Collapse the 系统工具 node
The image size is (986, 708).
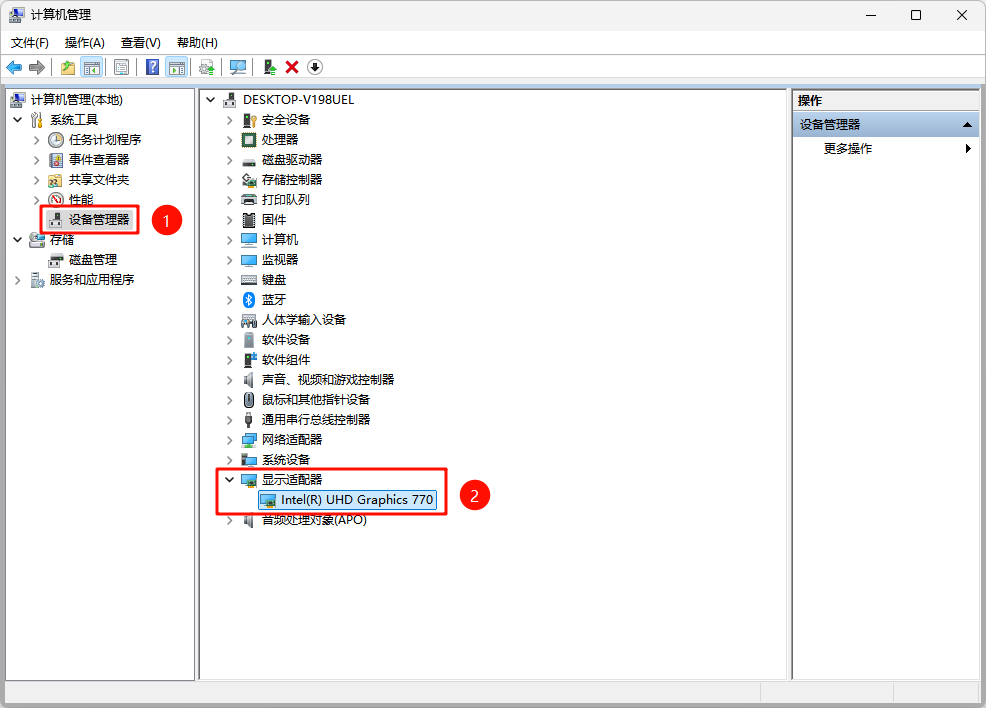[x=18, y=119]
